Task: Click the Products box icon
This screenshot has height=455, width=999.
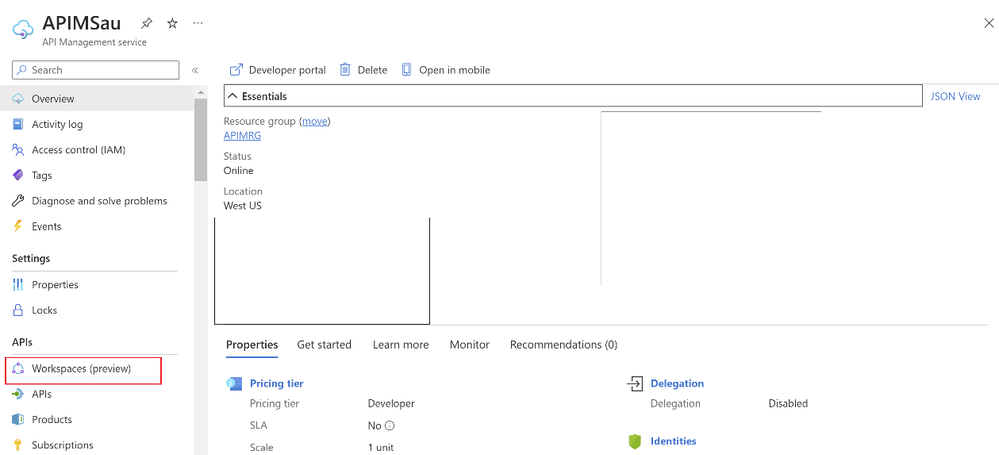Action: [x=18, y=419]
